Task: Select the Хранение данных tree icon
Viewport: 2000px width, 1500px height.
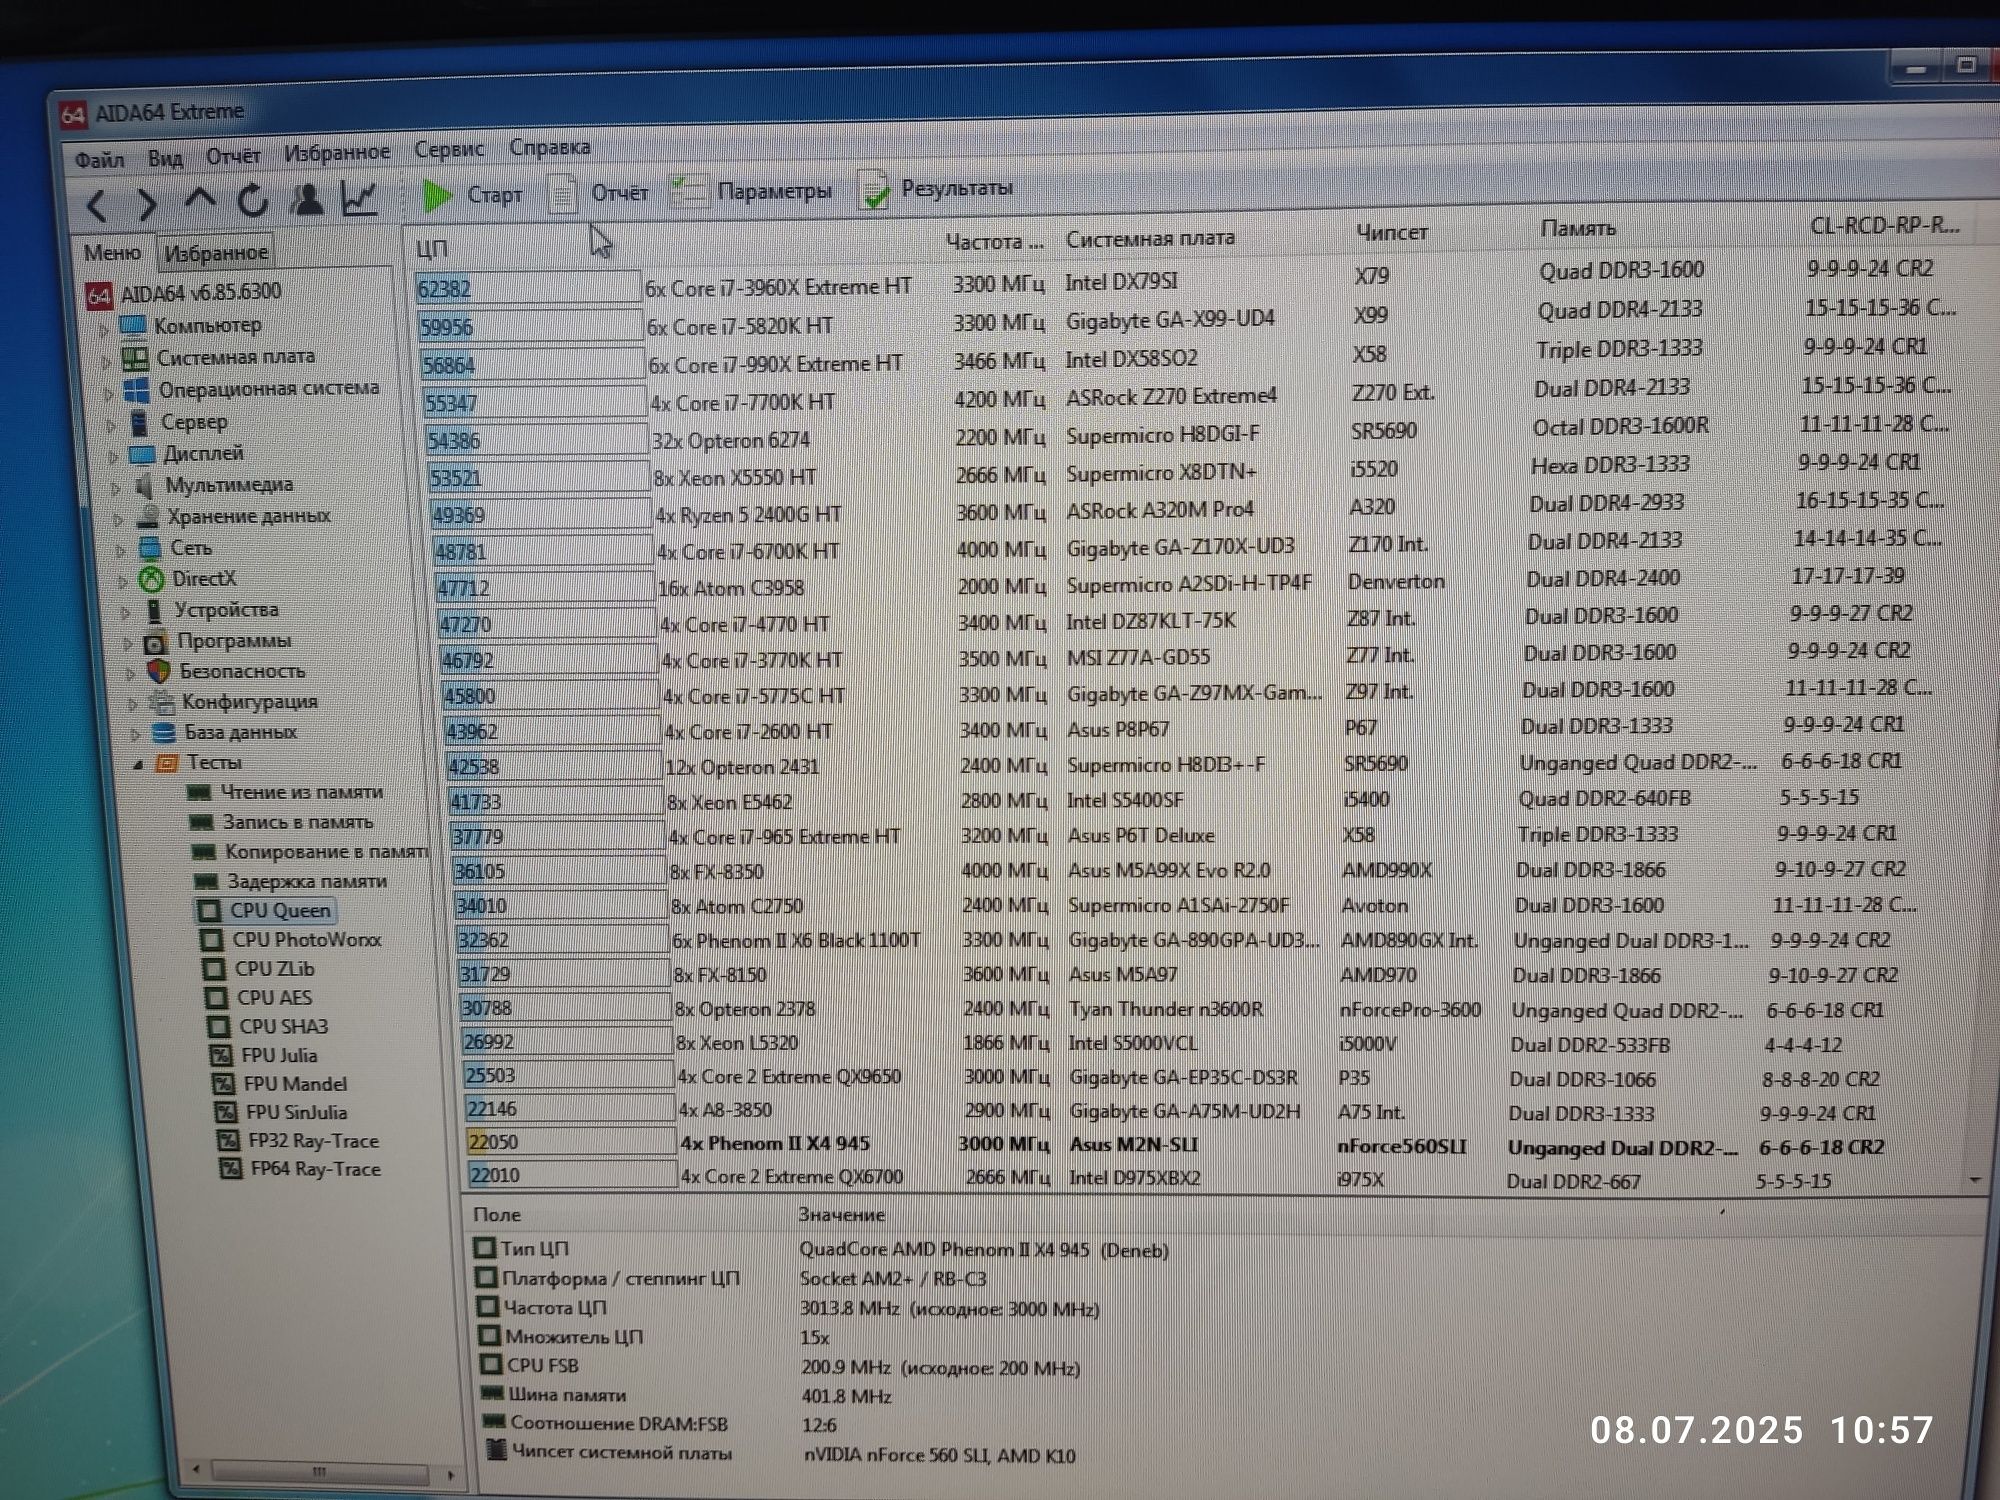Action: point(148,517)
